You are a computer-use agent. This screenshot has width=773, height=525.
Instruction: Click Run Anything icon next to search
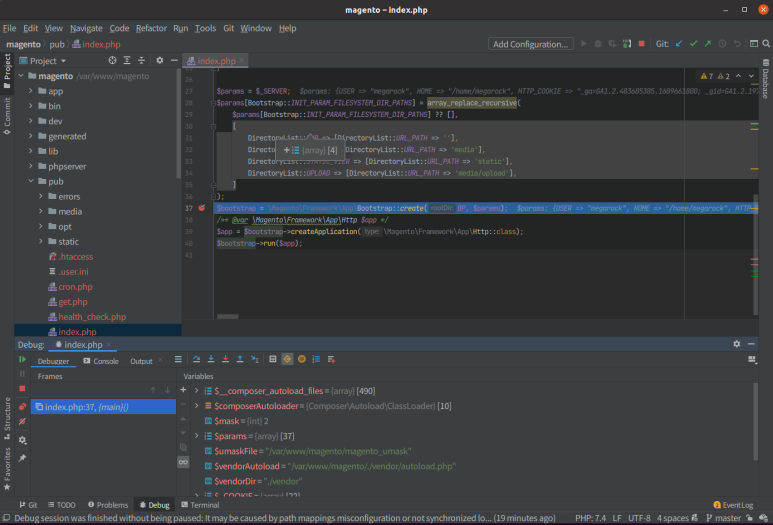754,44
